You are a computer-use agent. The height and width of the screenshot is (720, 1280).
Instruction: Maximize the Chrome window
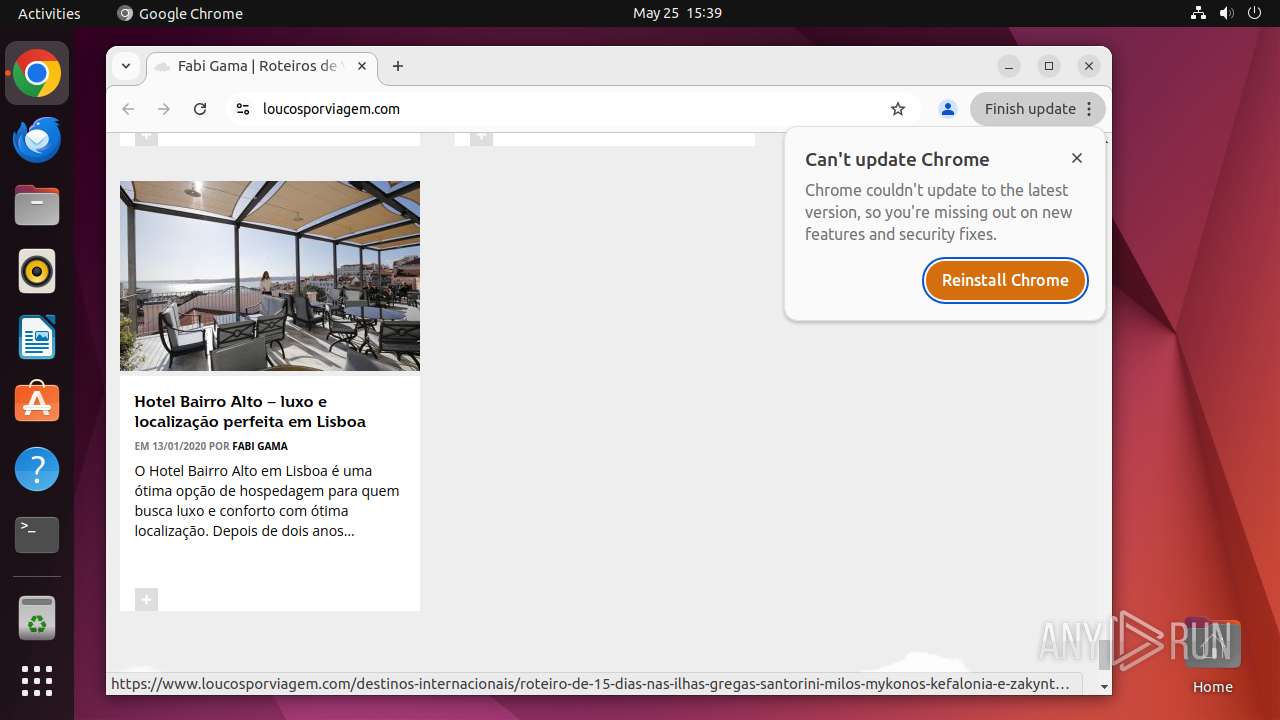pyautogui.click(x=1049, y=66)
